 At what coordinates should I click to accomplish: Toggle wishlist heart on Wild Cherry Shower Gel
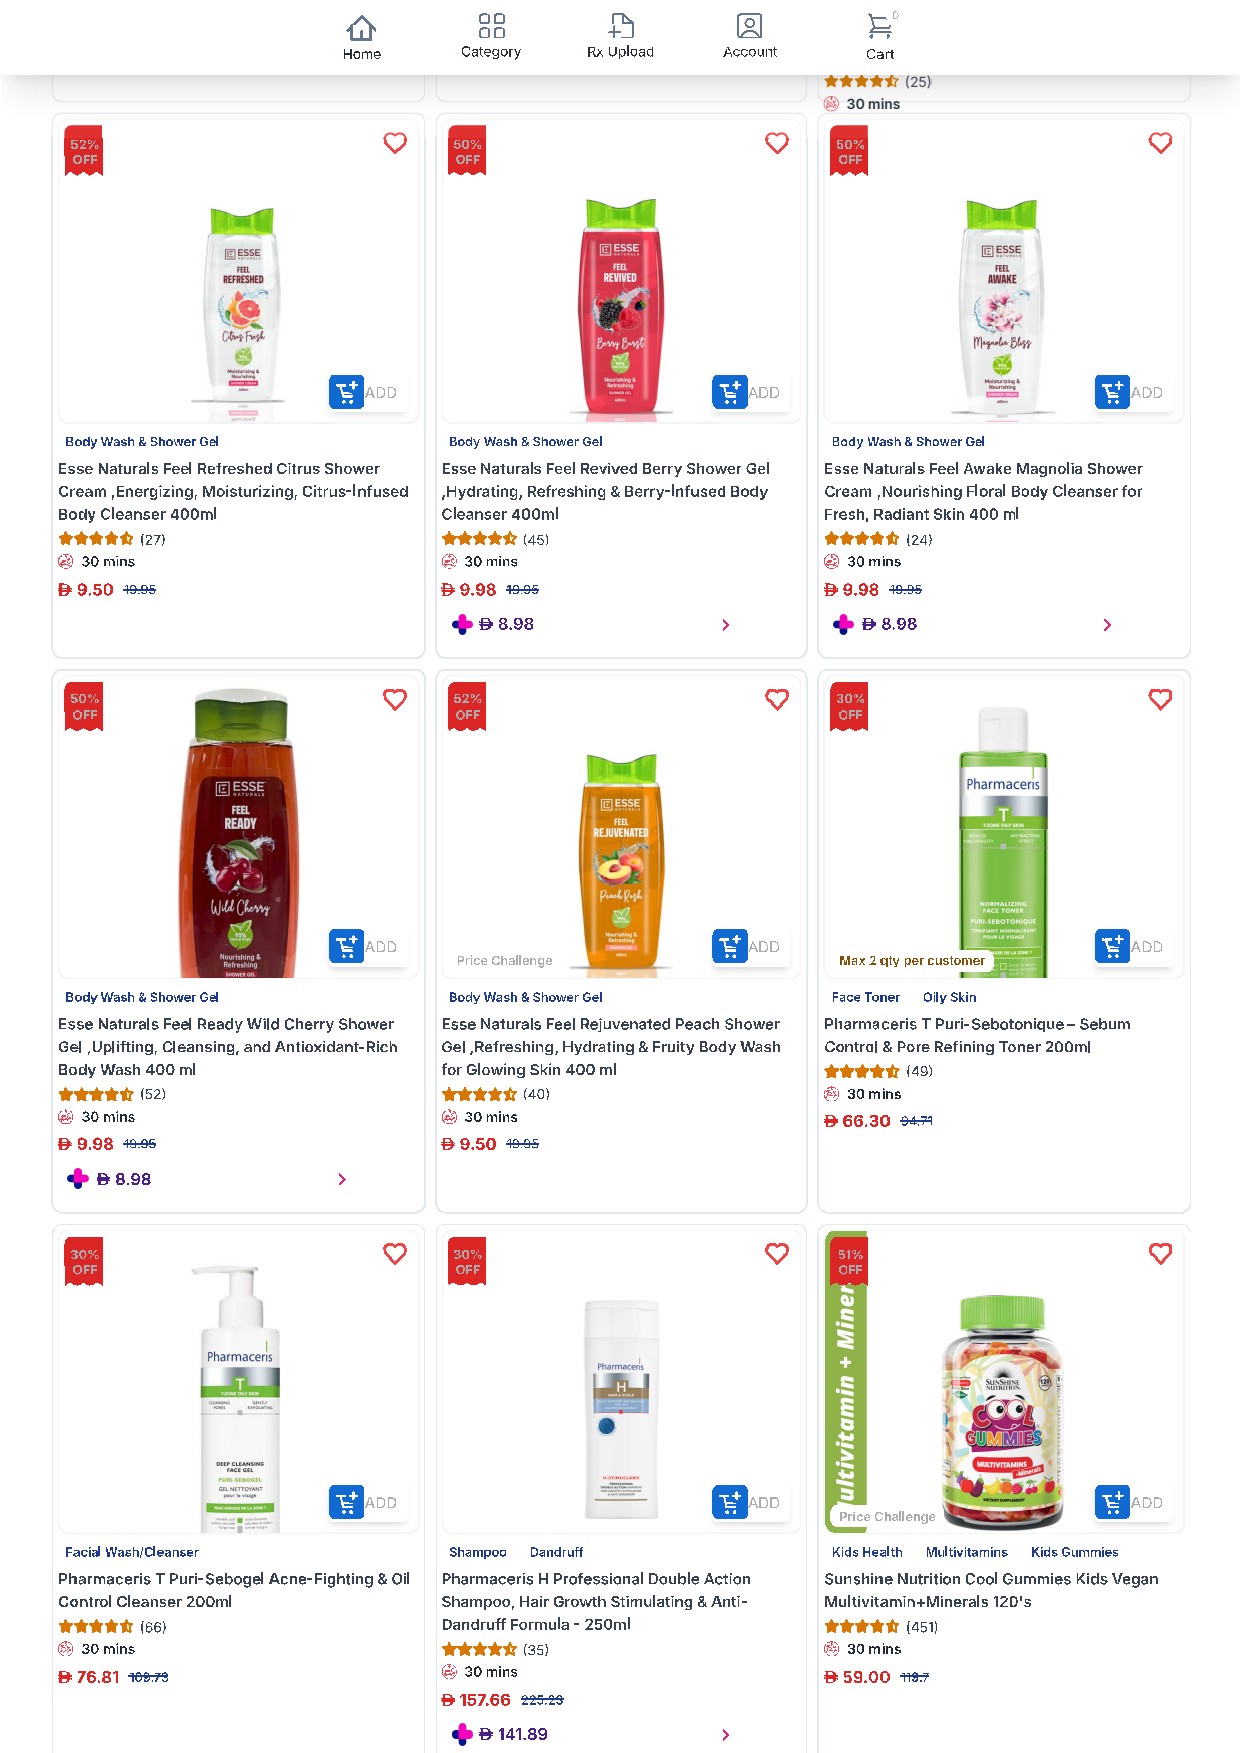(395, 699)
